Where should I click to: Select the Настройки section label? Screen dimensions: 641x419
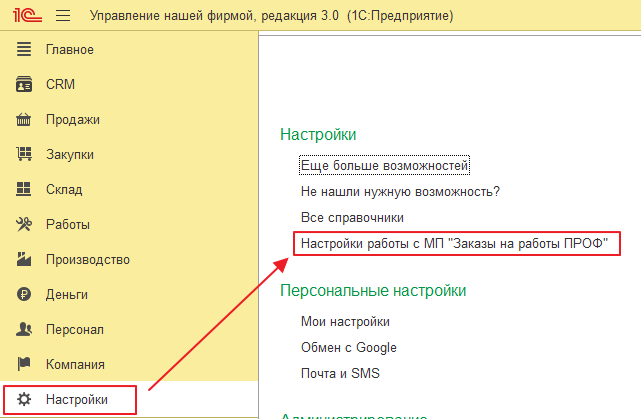point(77,399)
